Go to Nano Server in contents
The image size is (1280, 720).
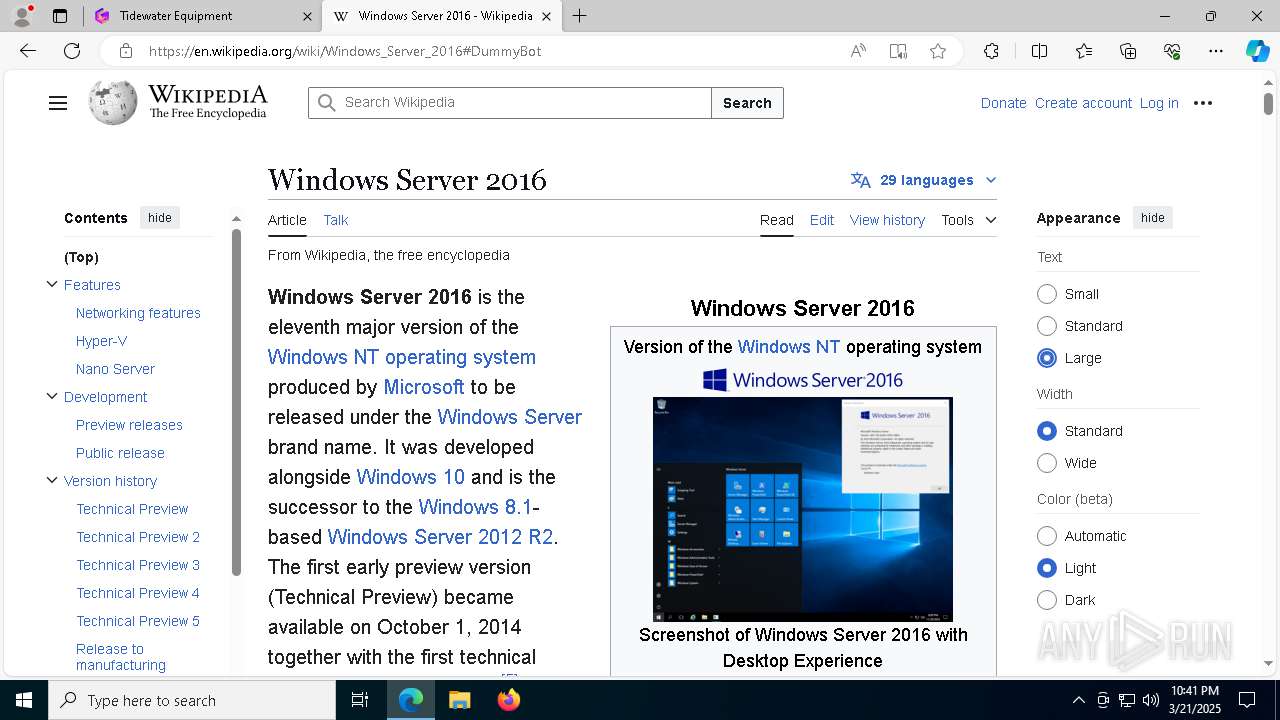click(x=115, y=369)
